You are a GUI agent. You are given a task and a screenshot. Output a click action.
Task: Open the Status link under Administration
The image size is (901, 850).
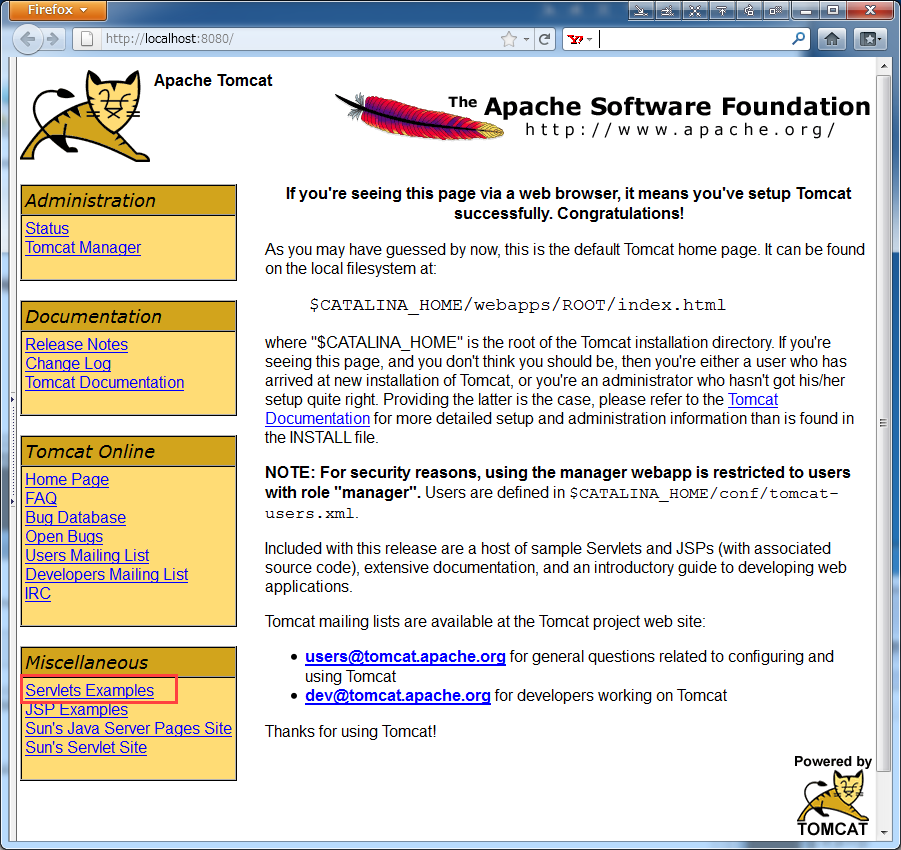click(47, 229)
